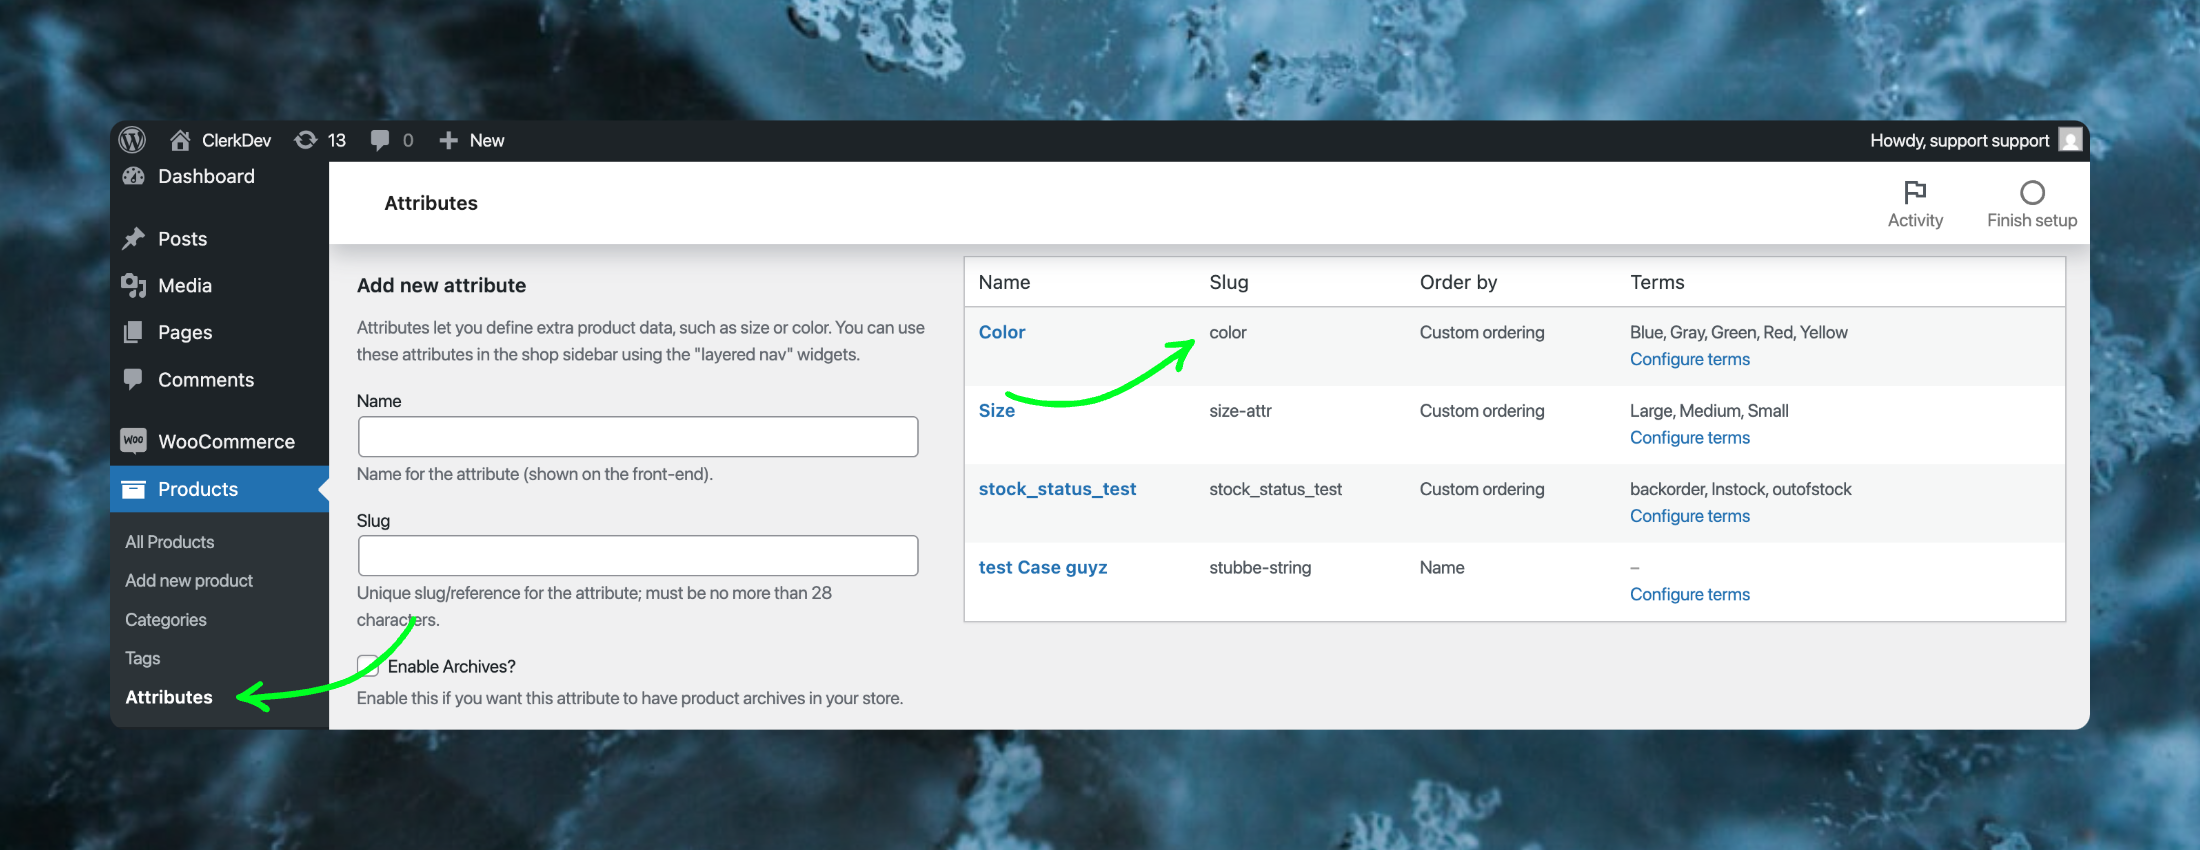The height and width of the screenshot is (850, 2200).
Task: Open the comments bubble icon in toolbar
Action: (x=380, y=140)
